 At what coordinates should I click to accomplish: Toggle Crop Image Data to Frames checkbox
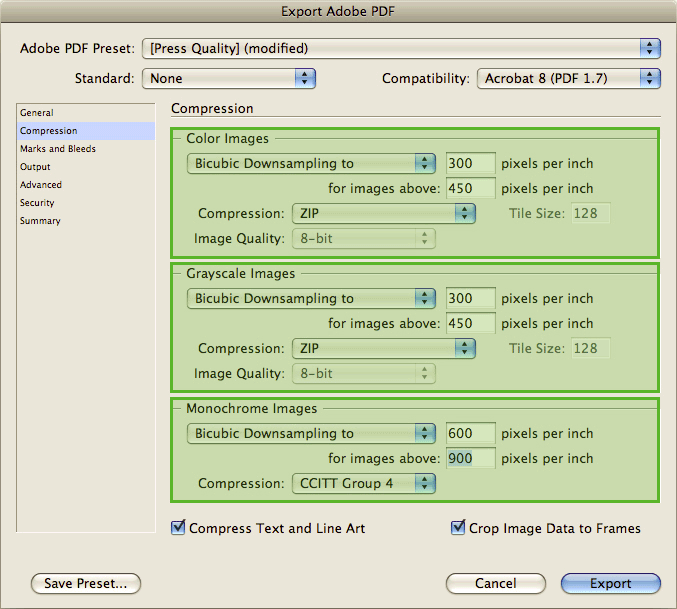point(459,528)
